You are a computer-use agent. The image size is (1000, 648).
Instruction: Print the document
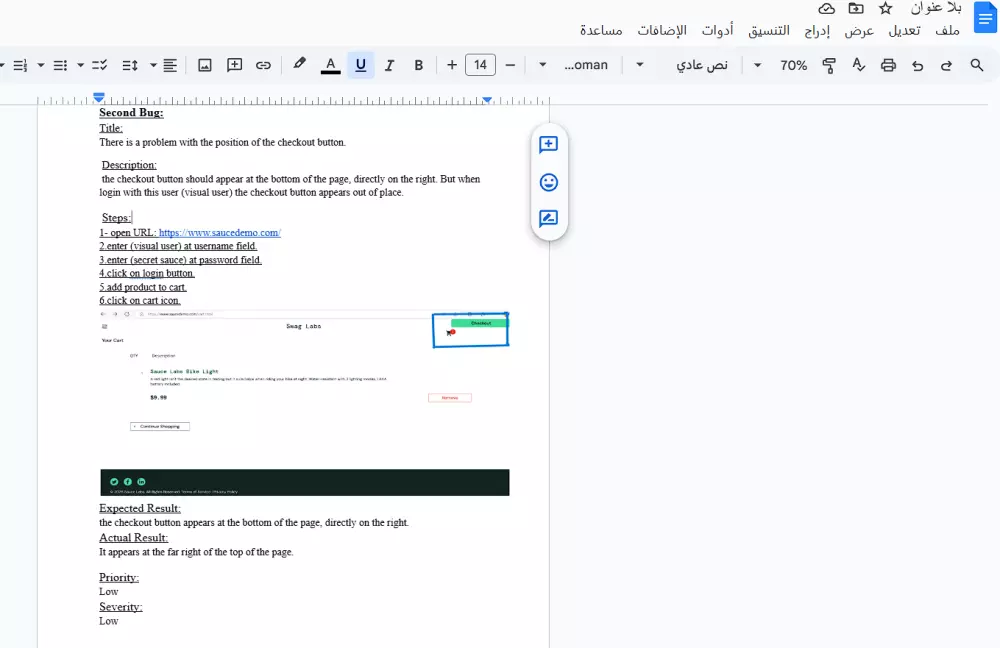(888, 65)
